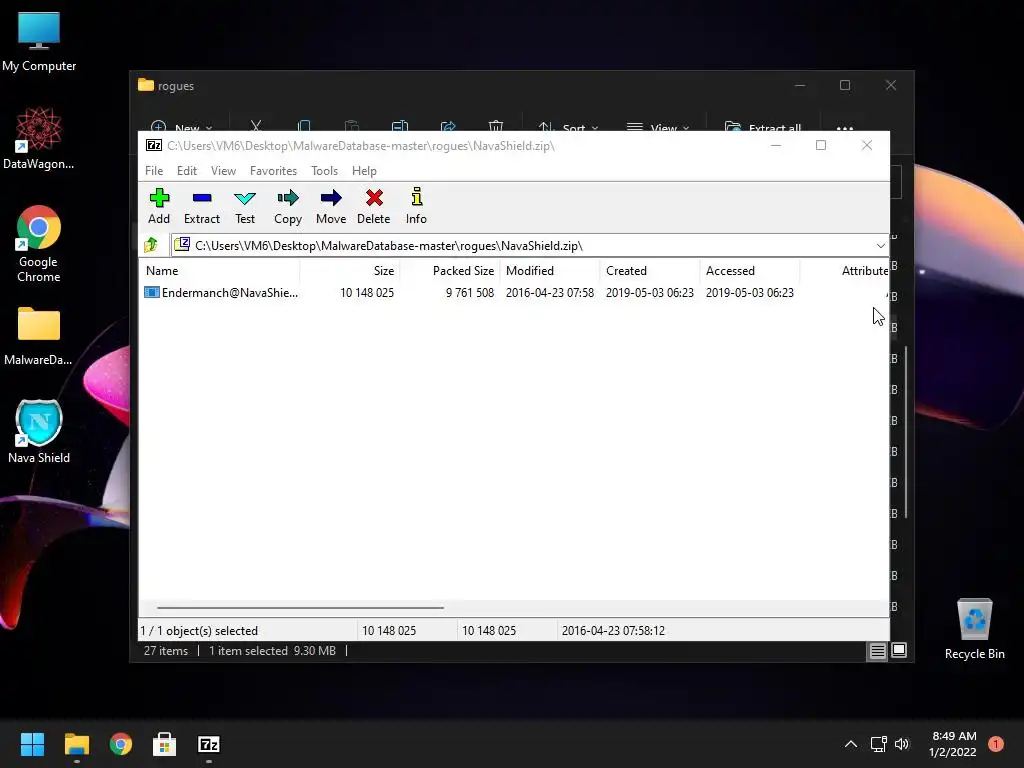Show hidden system tray icons
This screenshot has width=1024, height=768.
point(850,744)
